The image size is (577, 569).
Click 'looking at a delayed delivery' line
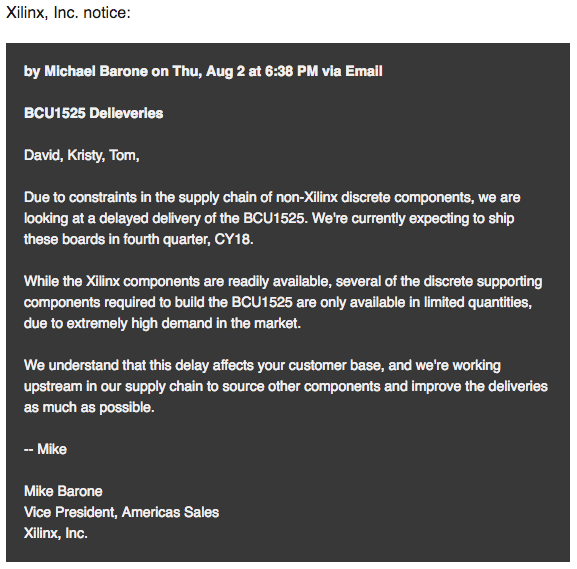click(269, 219)
